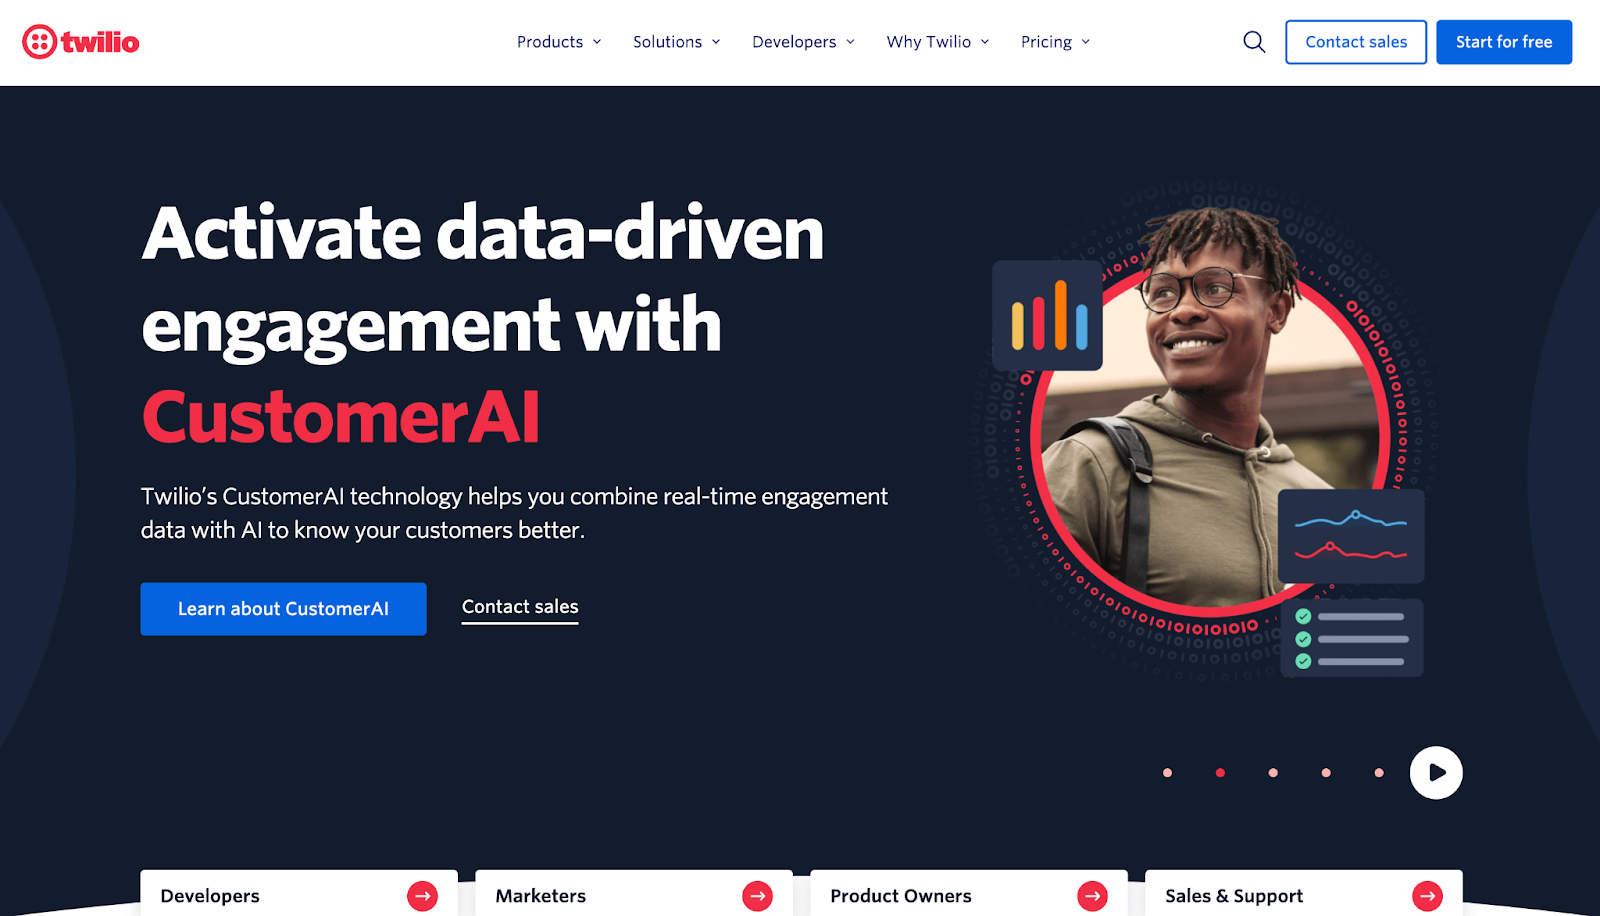Open the Developers menu in navigation
This screenshot has height=916, width=1600.
tap(804, 42)
